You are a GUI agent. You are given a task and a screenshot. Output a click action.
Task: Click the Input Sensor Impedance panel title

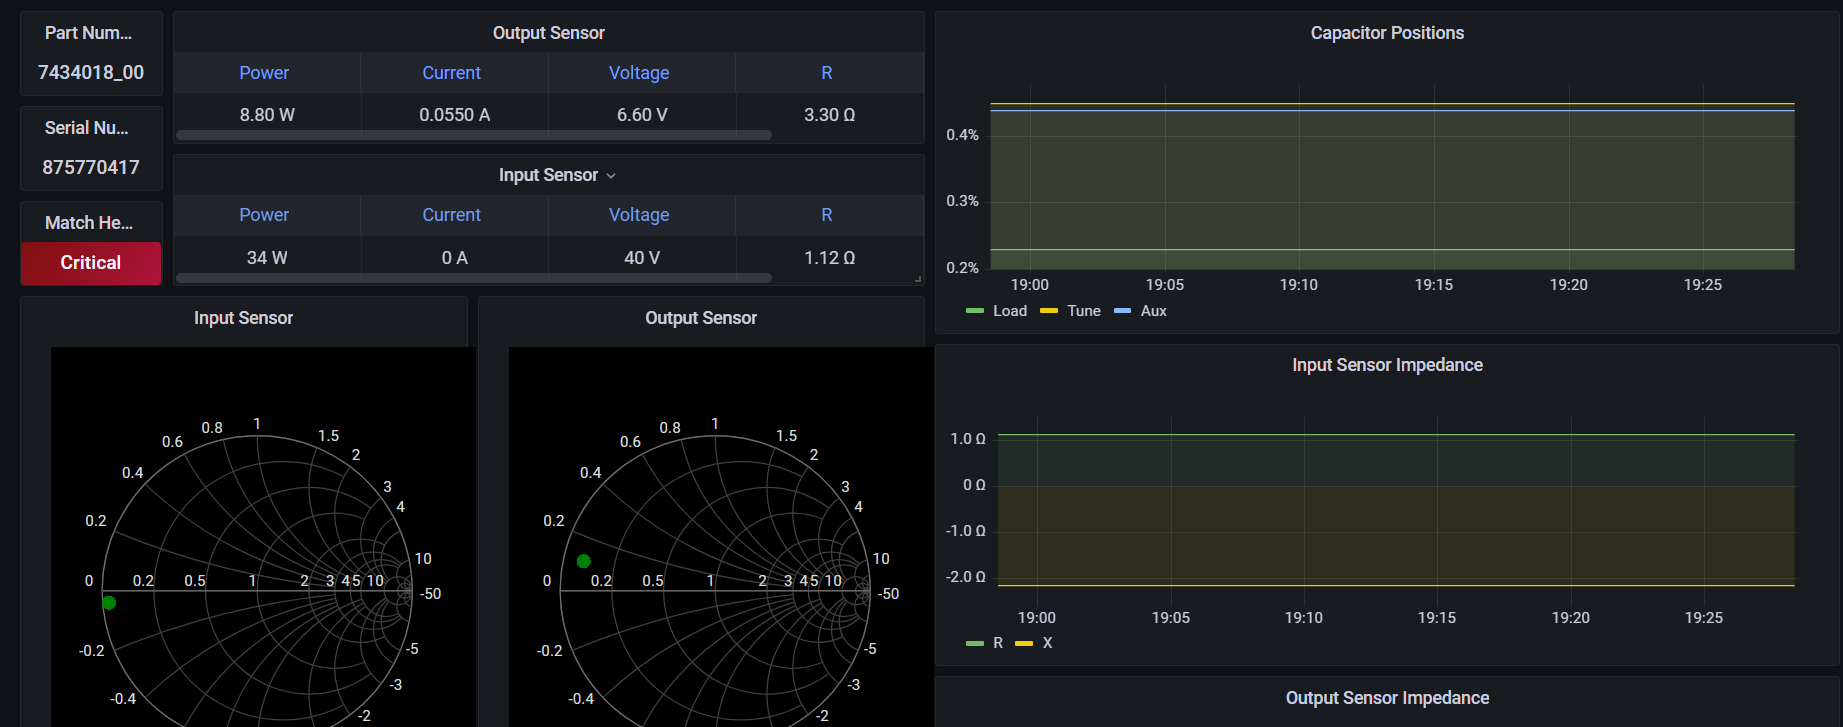pos(1387,365)
